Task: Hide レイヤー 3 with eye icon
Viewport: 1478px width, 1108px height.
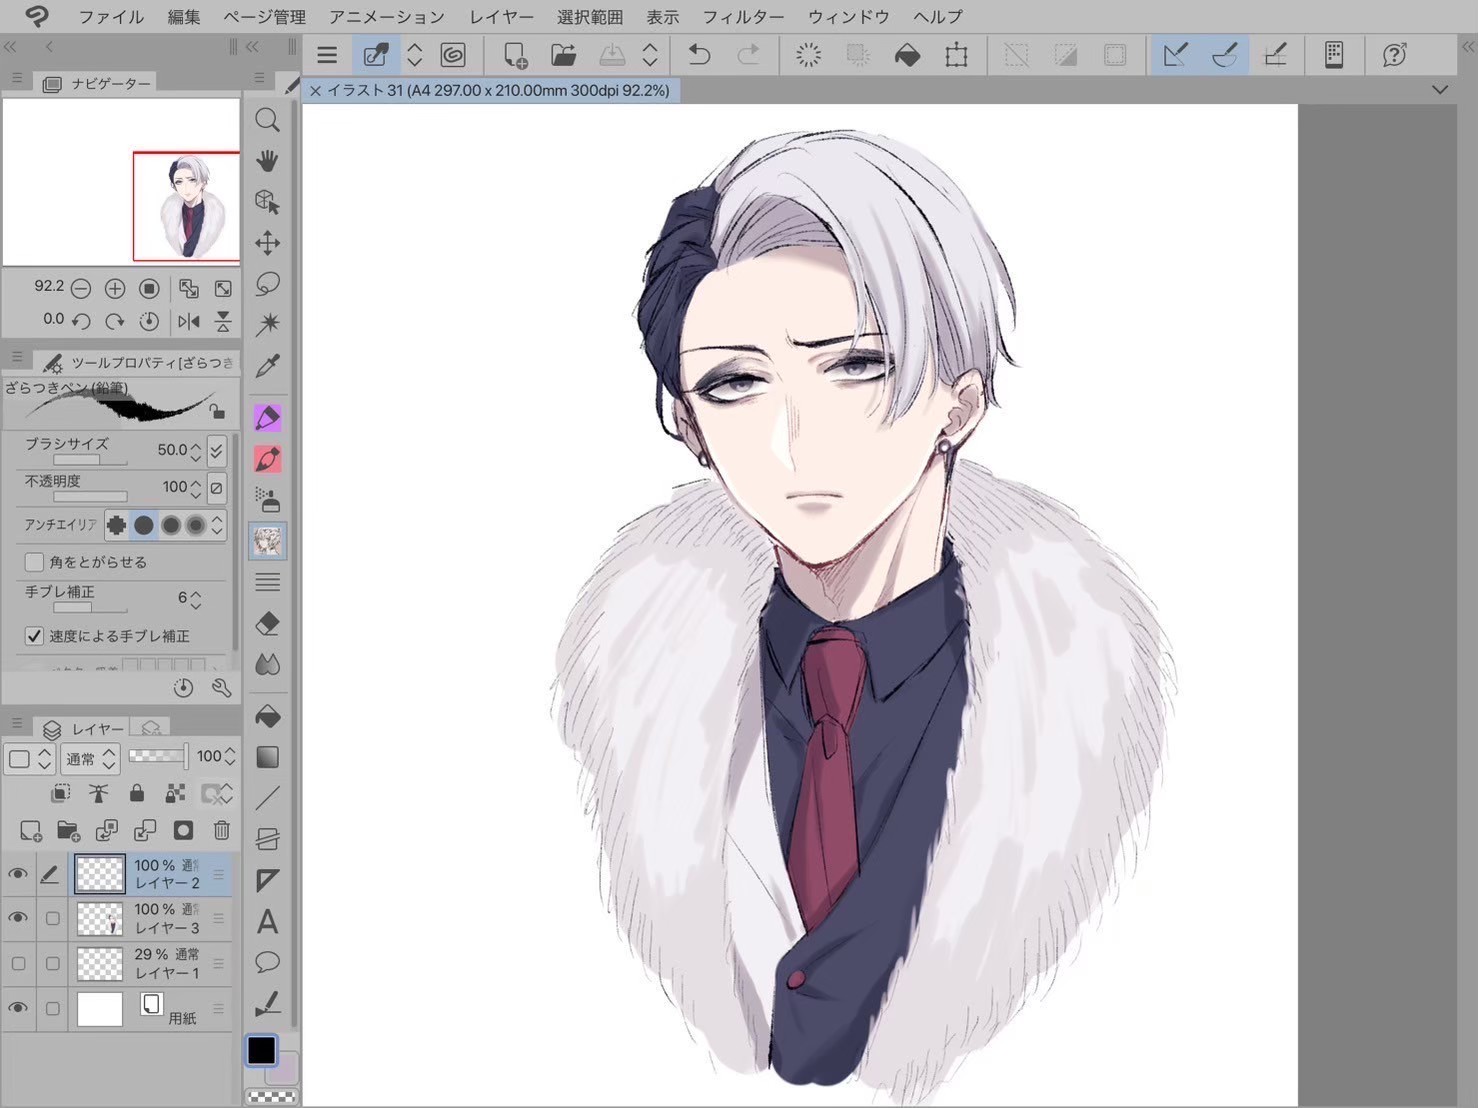Action: click(x=18, y=918)
